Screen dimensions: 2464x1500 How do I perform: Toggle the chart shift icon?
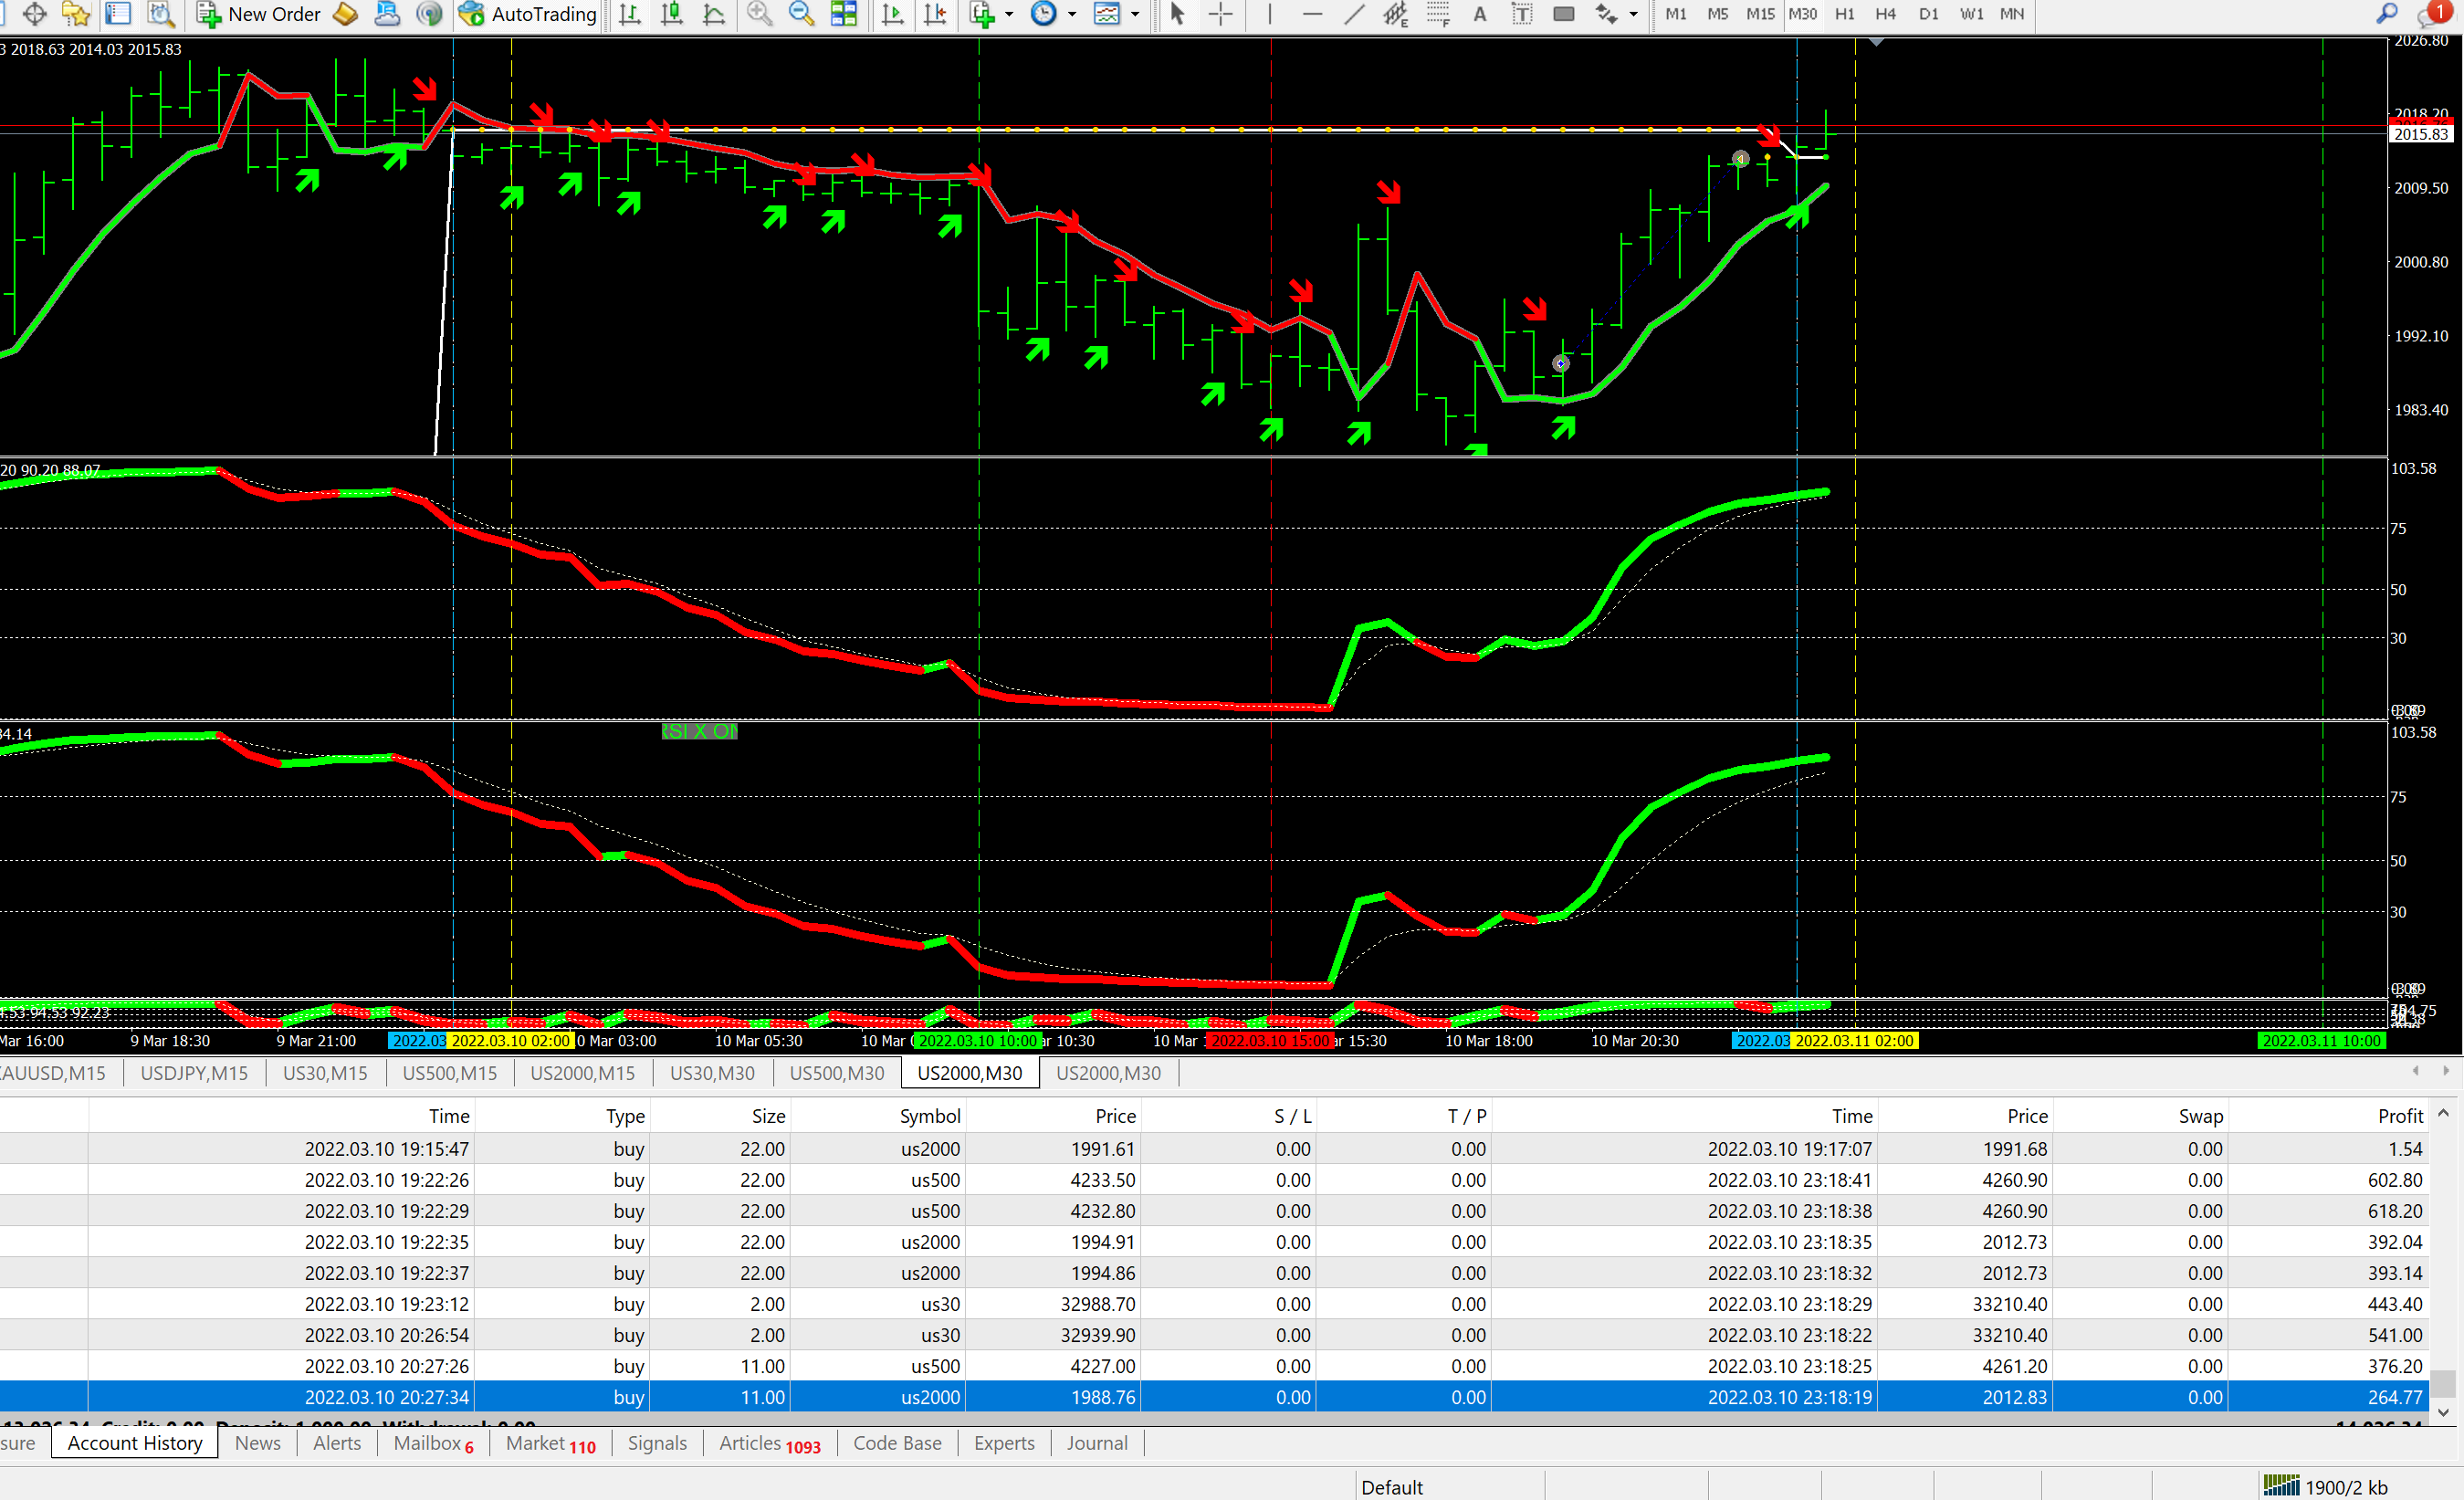[935, 14]
